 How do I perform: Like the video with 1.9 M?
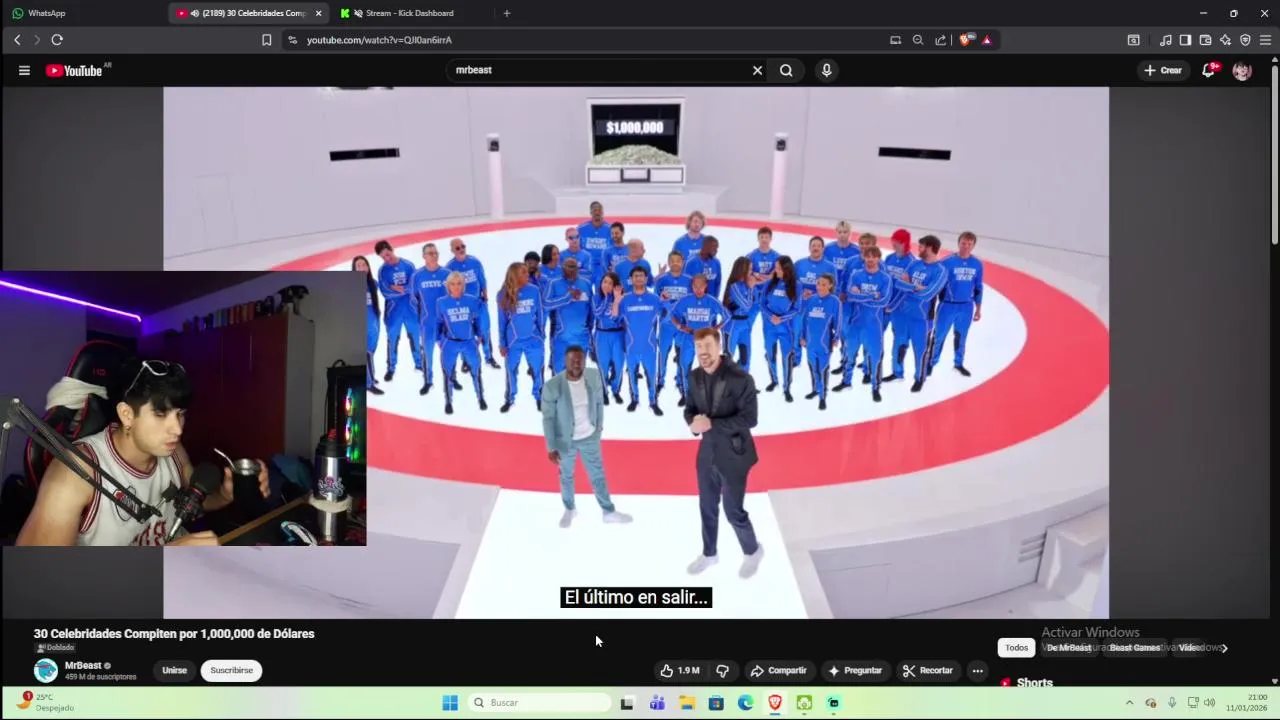(680, 670)
